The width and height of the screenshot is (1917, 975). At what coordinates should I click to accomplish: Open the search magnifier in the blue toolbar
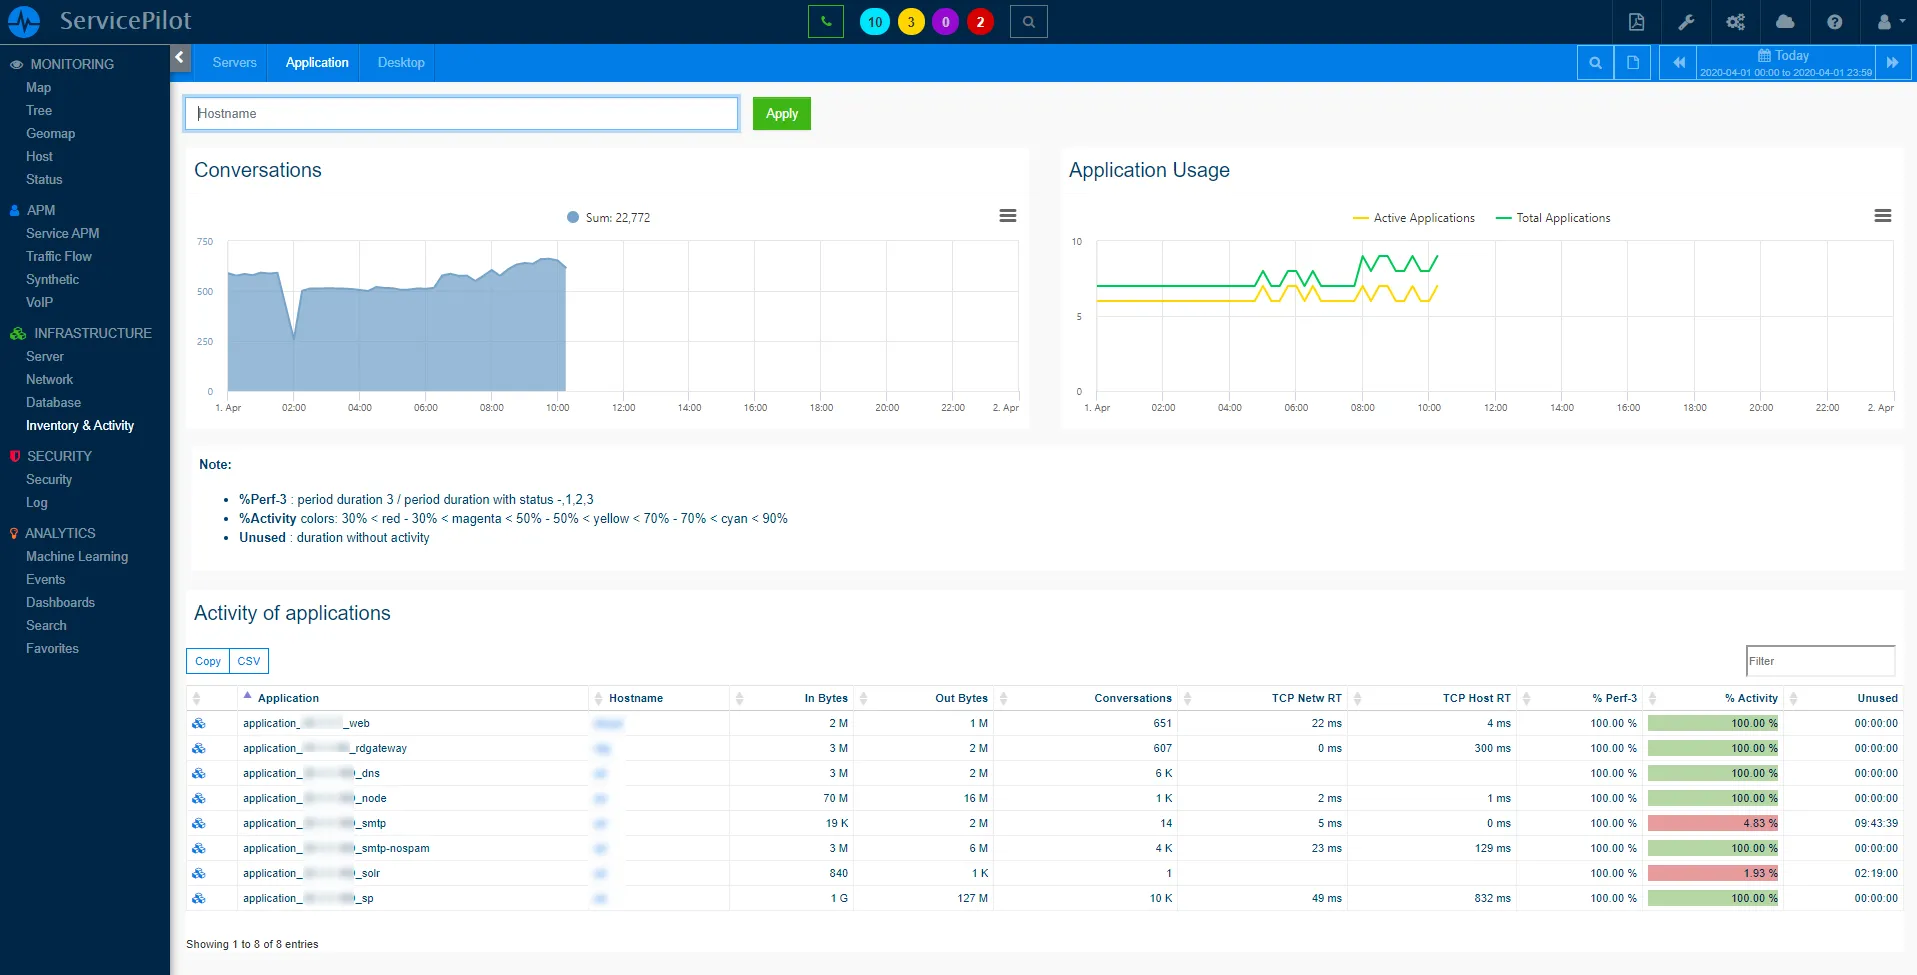[1595, 62]
